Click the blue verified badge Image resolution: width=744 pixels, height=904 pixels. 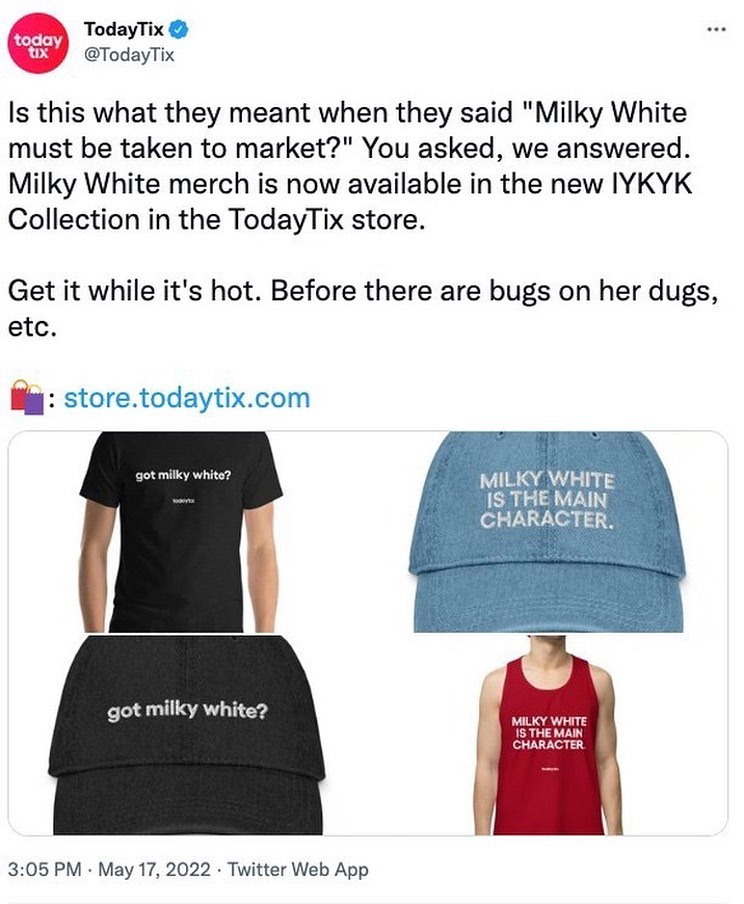[x=178, y=29]
